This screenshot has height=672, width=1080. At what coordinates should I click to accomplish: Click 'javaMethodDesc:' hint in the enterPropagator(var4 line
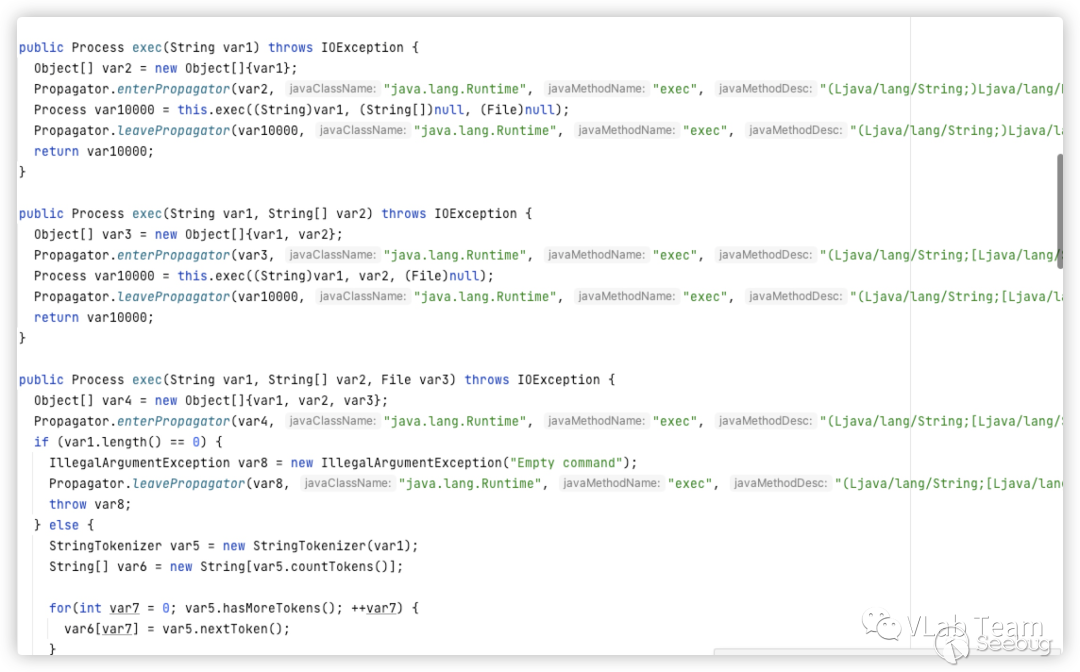[x=765, y=421]
